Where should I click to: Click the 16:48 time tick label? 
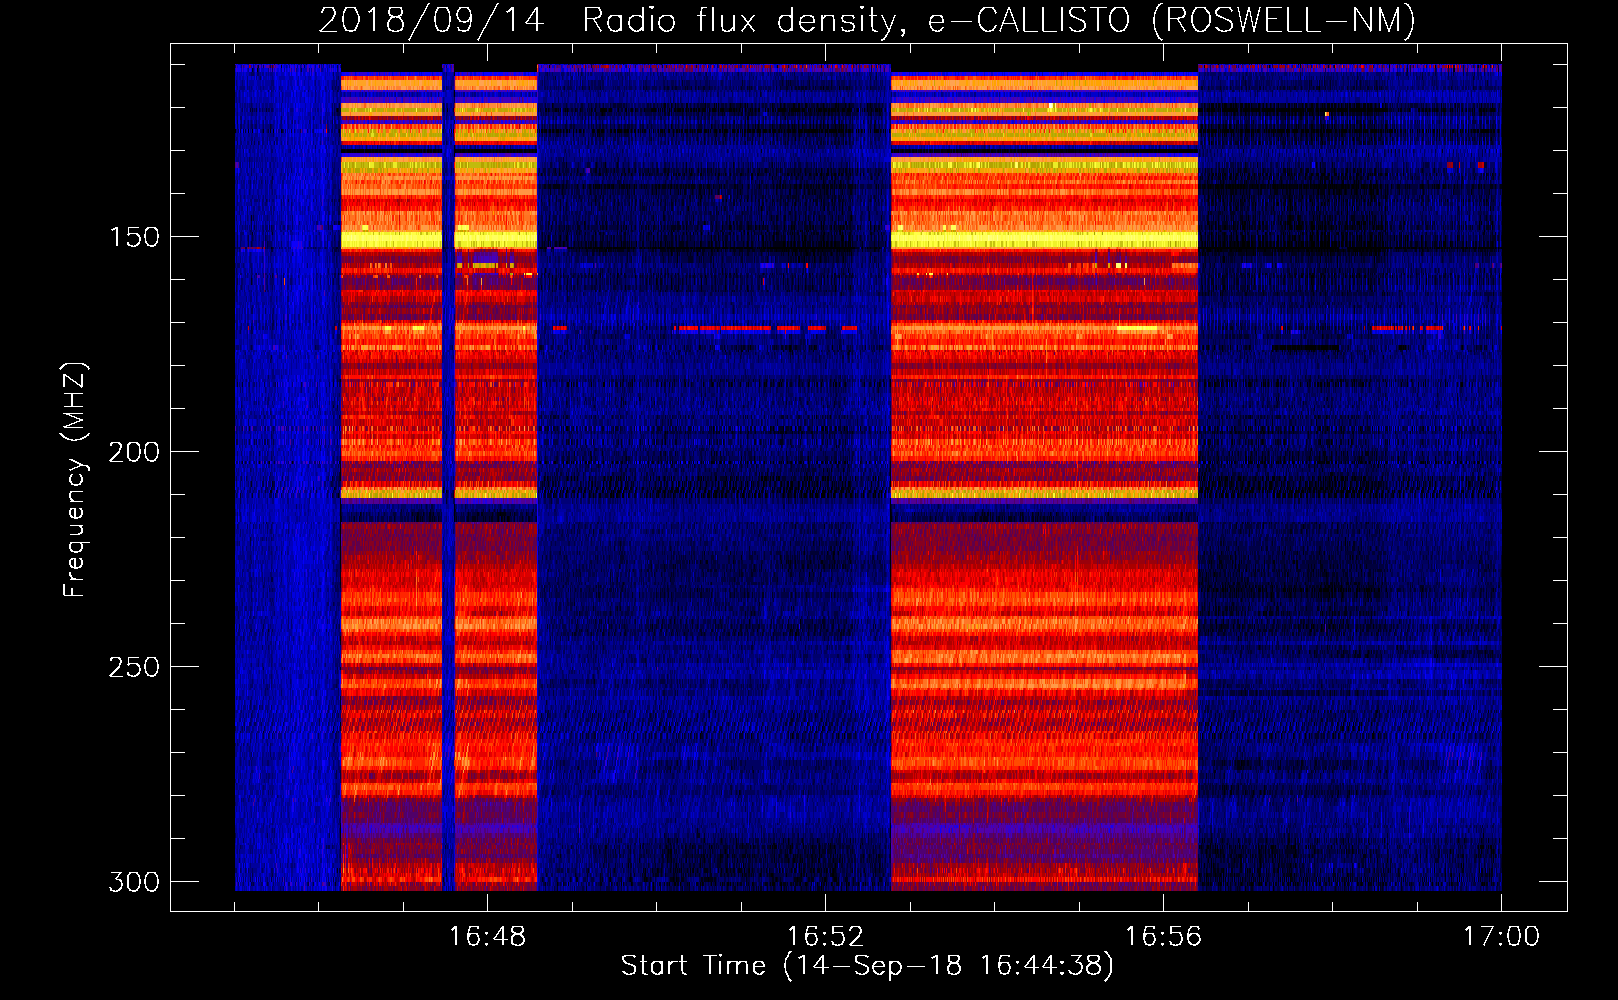487,937
